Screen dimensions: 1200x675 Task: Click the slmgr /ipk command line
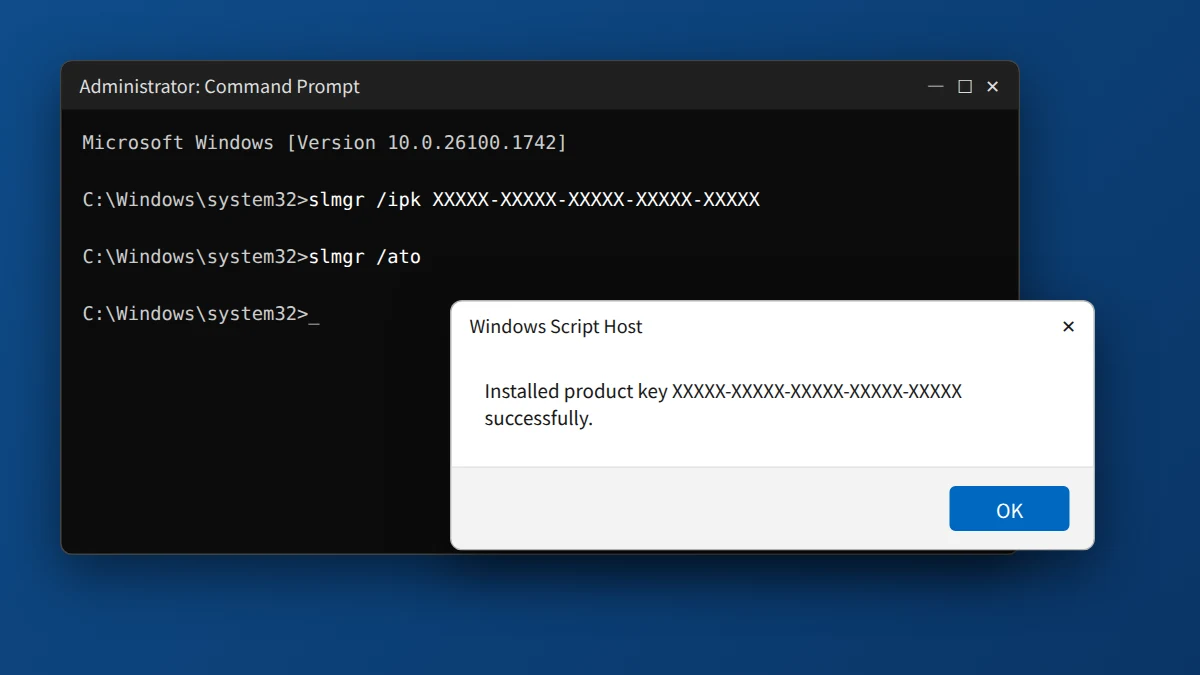point(421,200)
